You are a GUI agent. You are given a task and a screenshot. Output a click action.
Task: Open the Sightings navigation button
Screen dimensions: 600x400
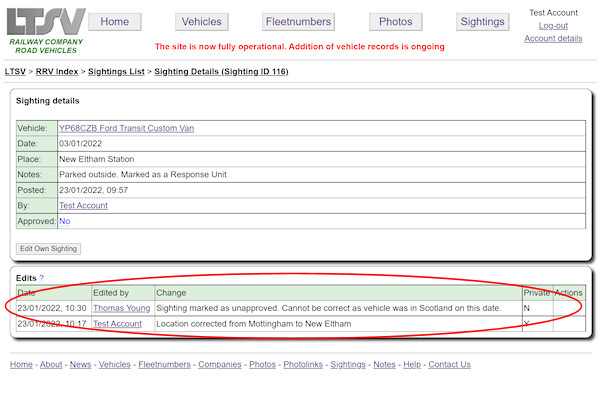[482, 22]
